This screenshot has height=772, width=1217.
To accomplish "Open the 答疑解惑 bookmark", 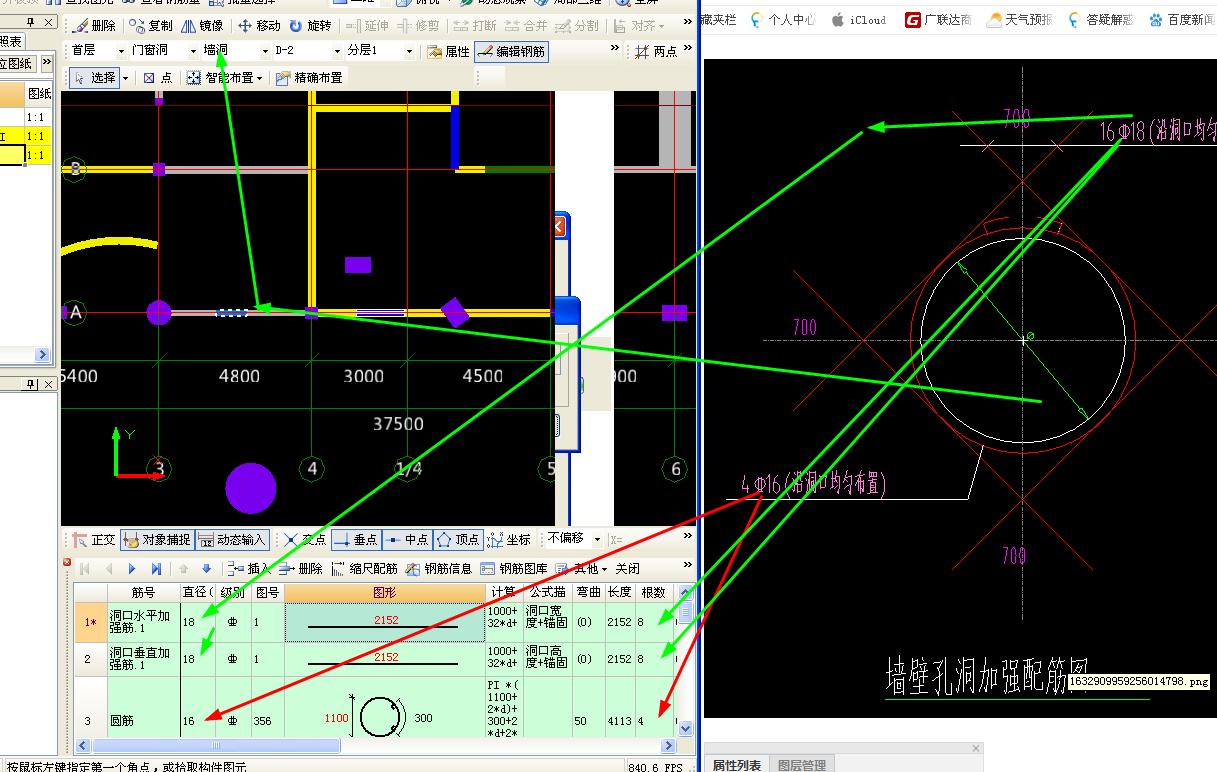I will (1101, 19).
